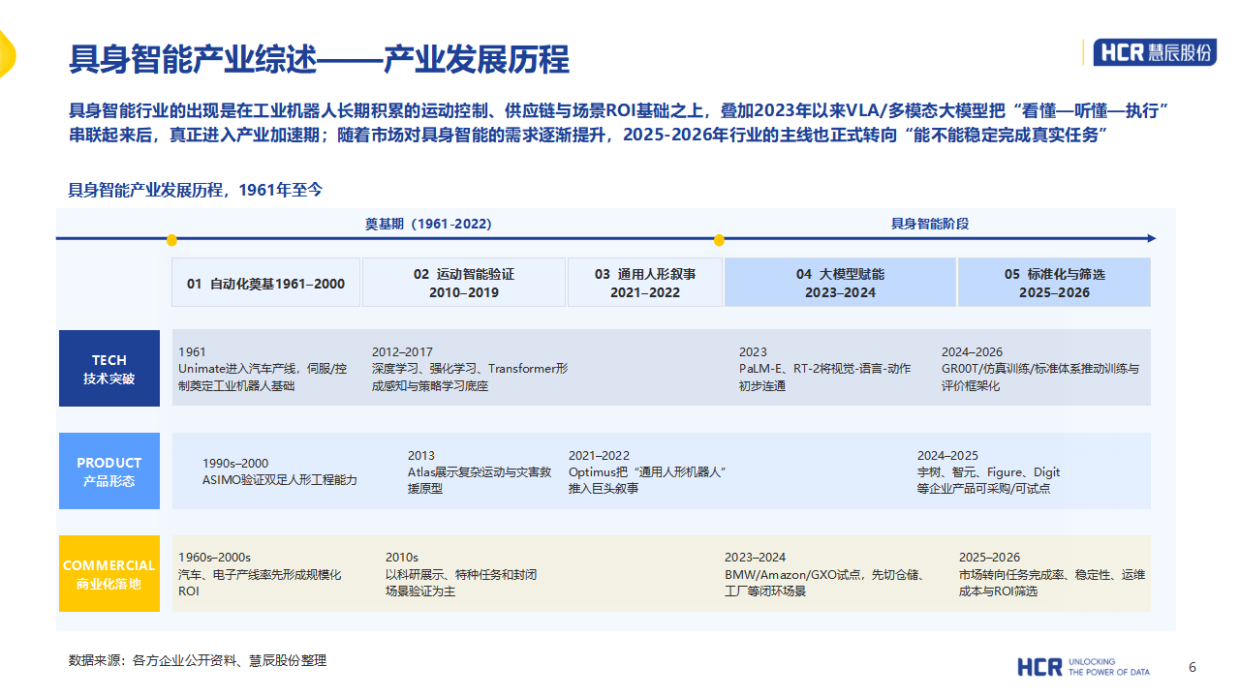Click the 2012–2017 深度学习、强化学习 entry
Screen dimensions: 1240x697
(469, 368)
